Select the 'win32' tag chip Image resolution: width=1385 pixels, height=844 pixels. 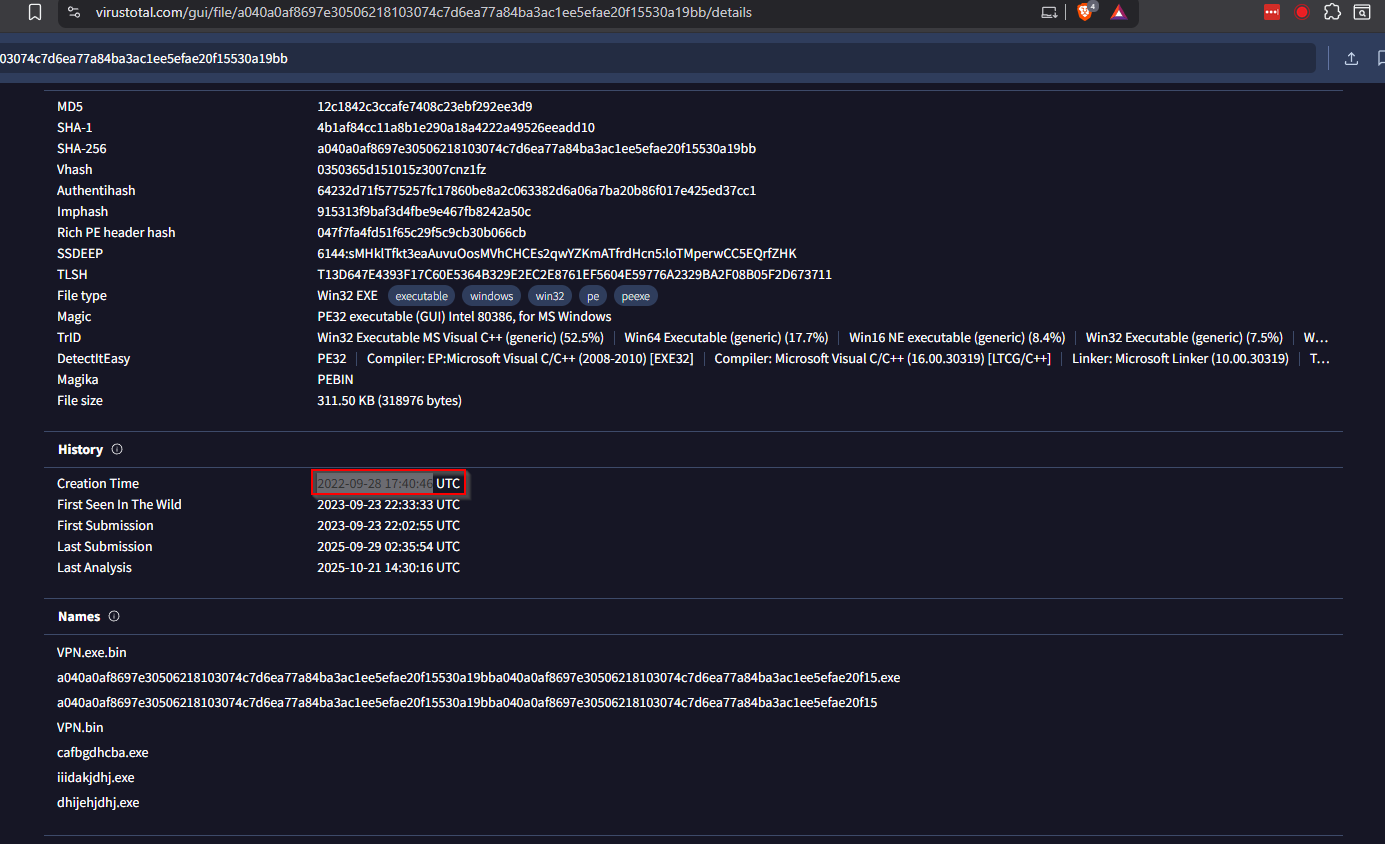tap(550, 296)
